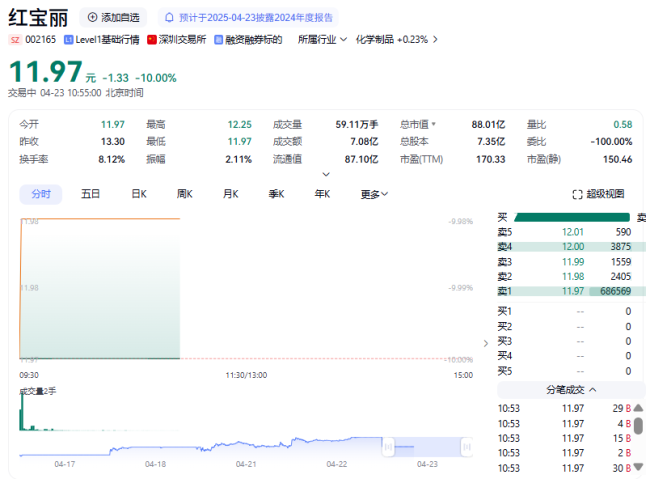The width and height of the screenshot is (650, 479).
Task: Click the 深圳交易所 flag icon
Action: (x=152, y=40)
